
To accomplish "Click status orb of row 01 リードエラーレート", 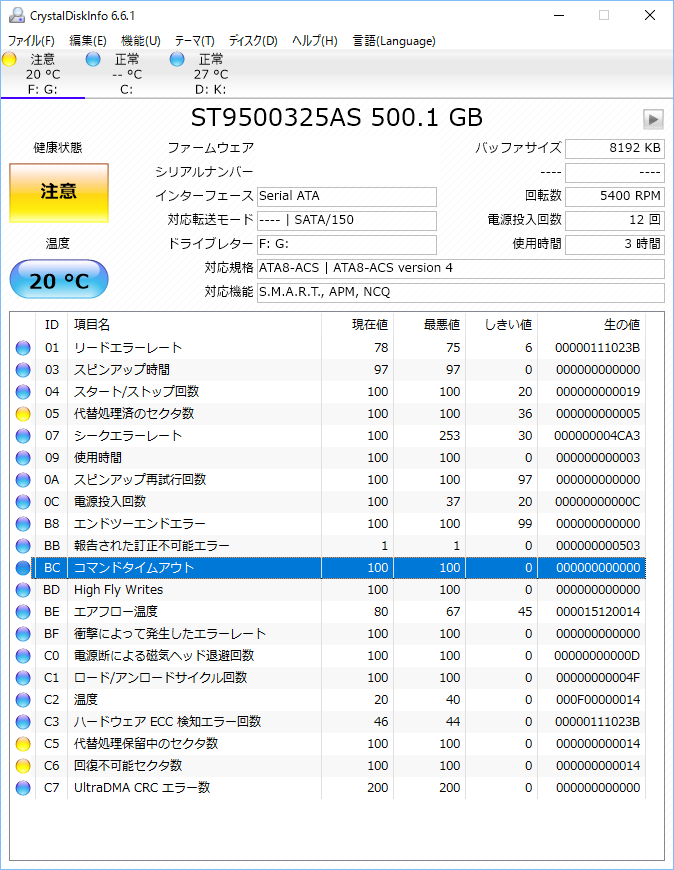I will pos(23,348).
